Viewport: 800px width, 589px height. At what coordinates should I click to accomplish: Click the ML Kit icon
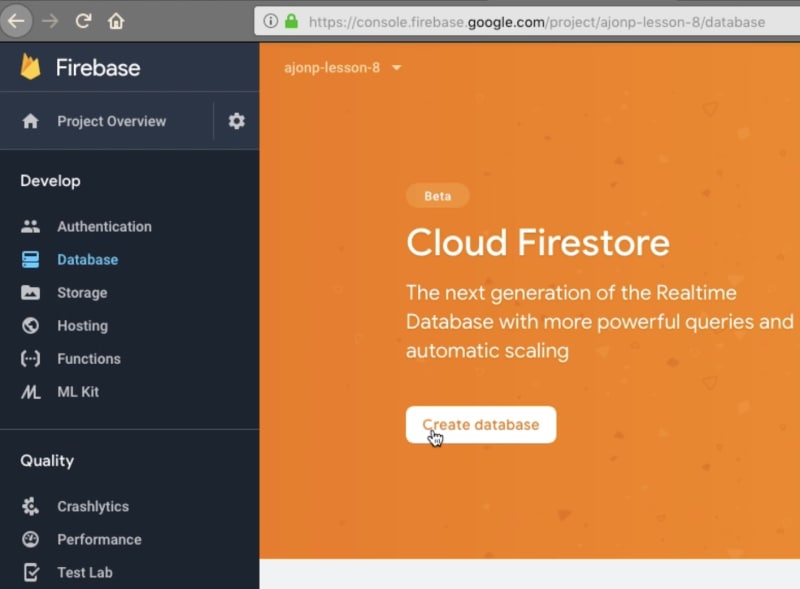point(30,391)
